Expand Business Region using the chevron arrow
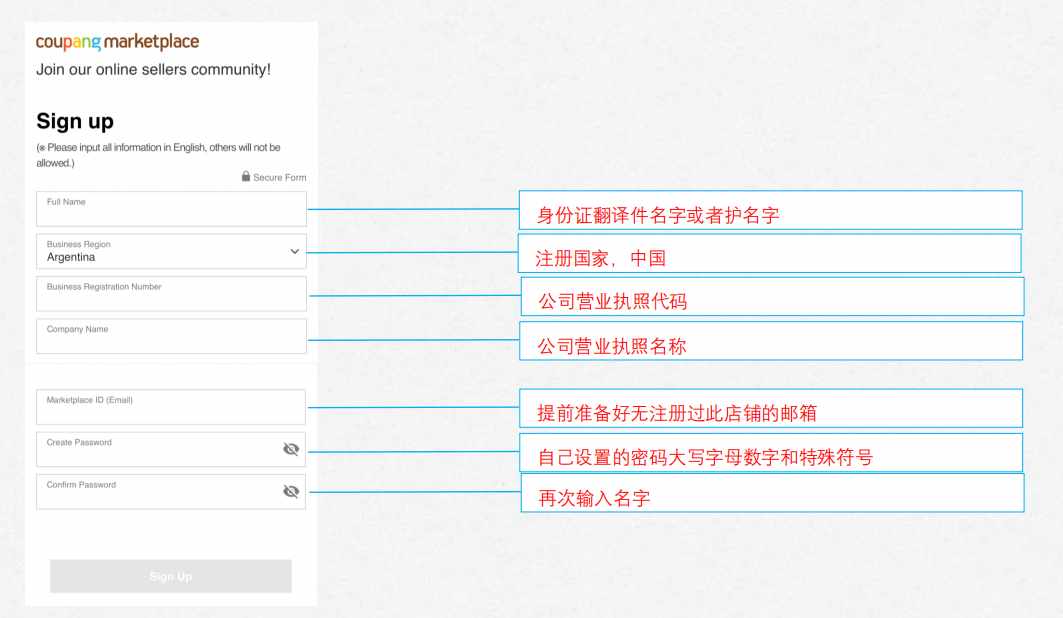1063x618 pixels. coord(295,251)
